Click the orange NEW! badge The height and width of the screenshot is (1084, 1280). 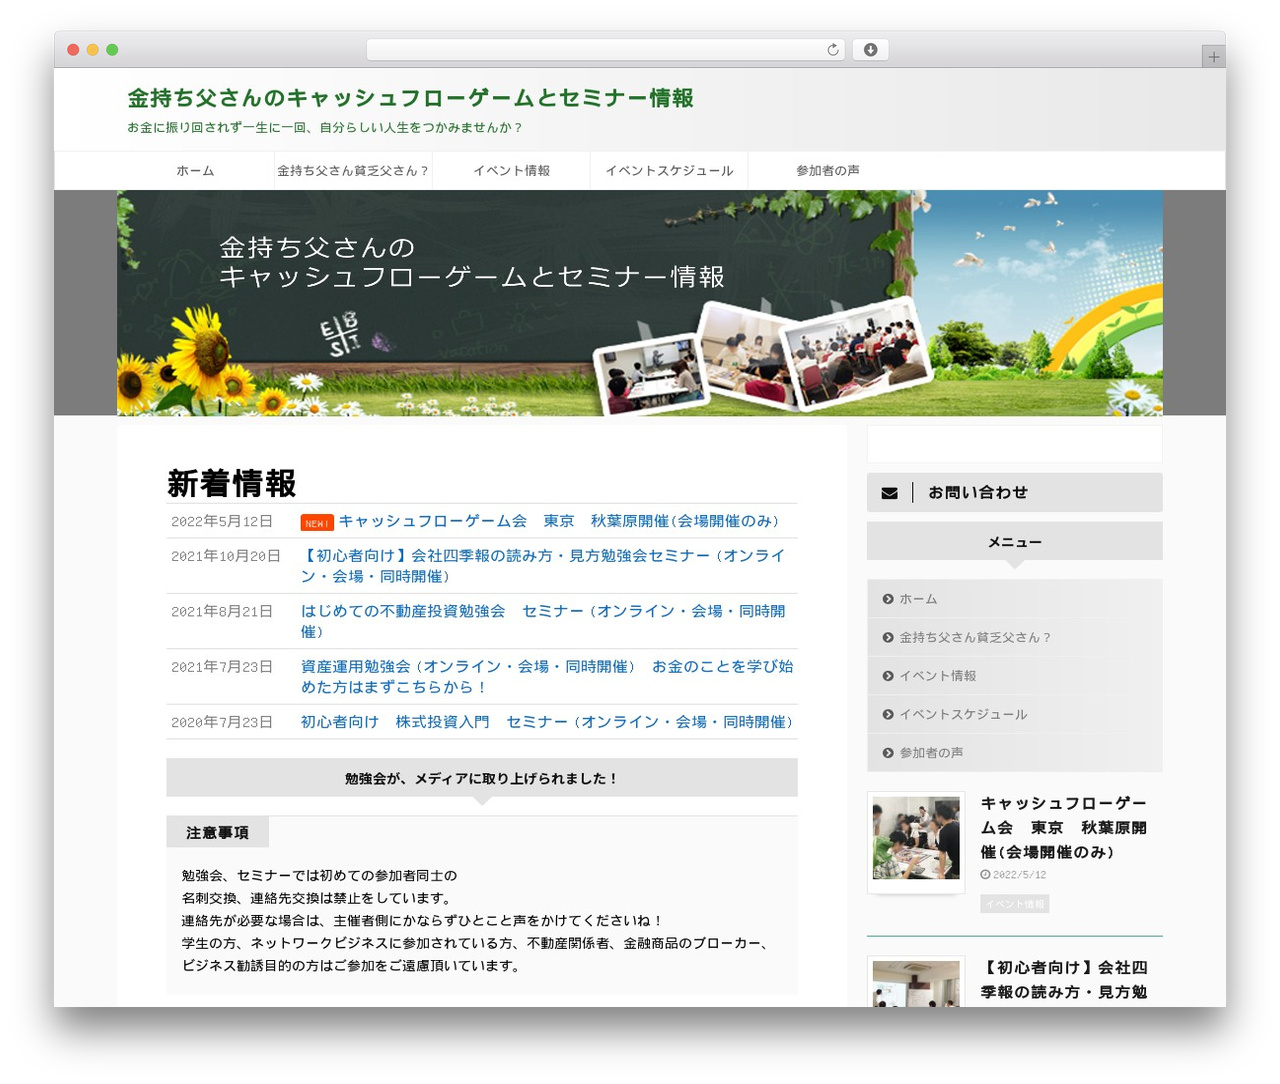pyautogui.click(x=317, y=523)
